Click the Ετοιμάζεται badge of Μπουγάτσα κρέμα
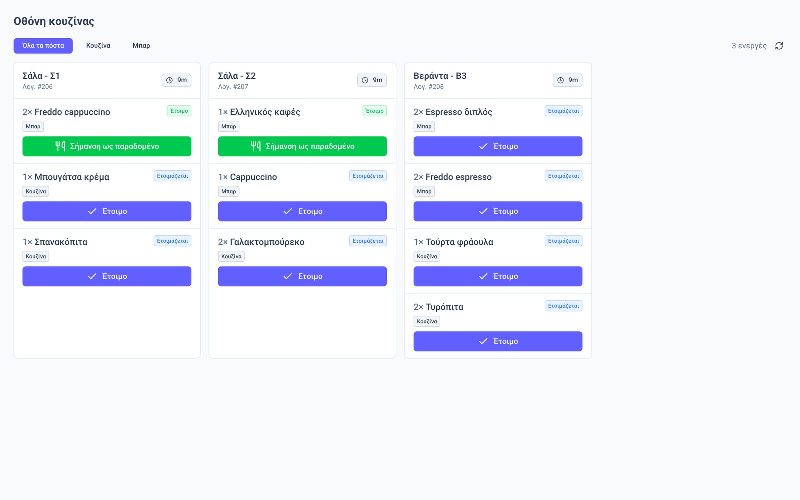This screenshot has width=800, height=500. [x=172, y=176]
